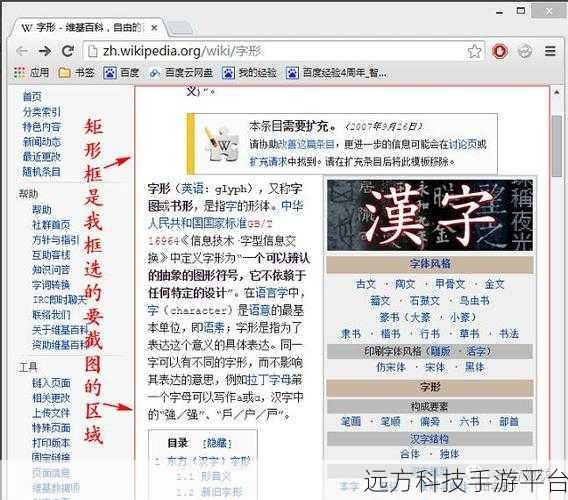Open 打印版本 under 工具
Viewport: 568px width, 500px height.
pyautogui.click(x=51, y=443)
